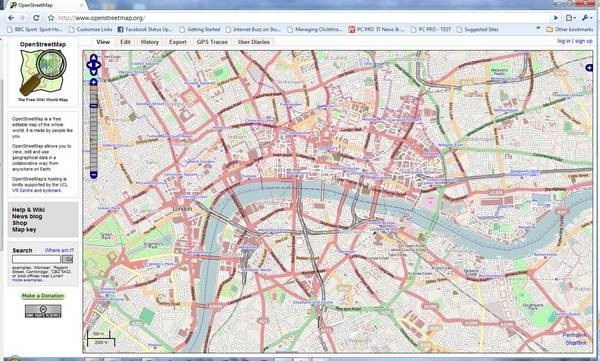Image resolution: width=600 pixels, height=361 pixels.
Task: Open the Chrome page menu dropdown
Action: point(571,18)
